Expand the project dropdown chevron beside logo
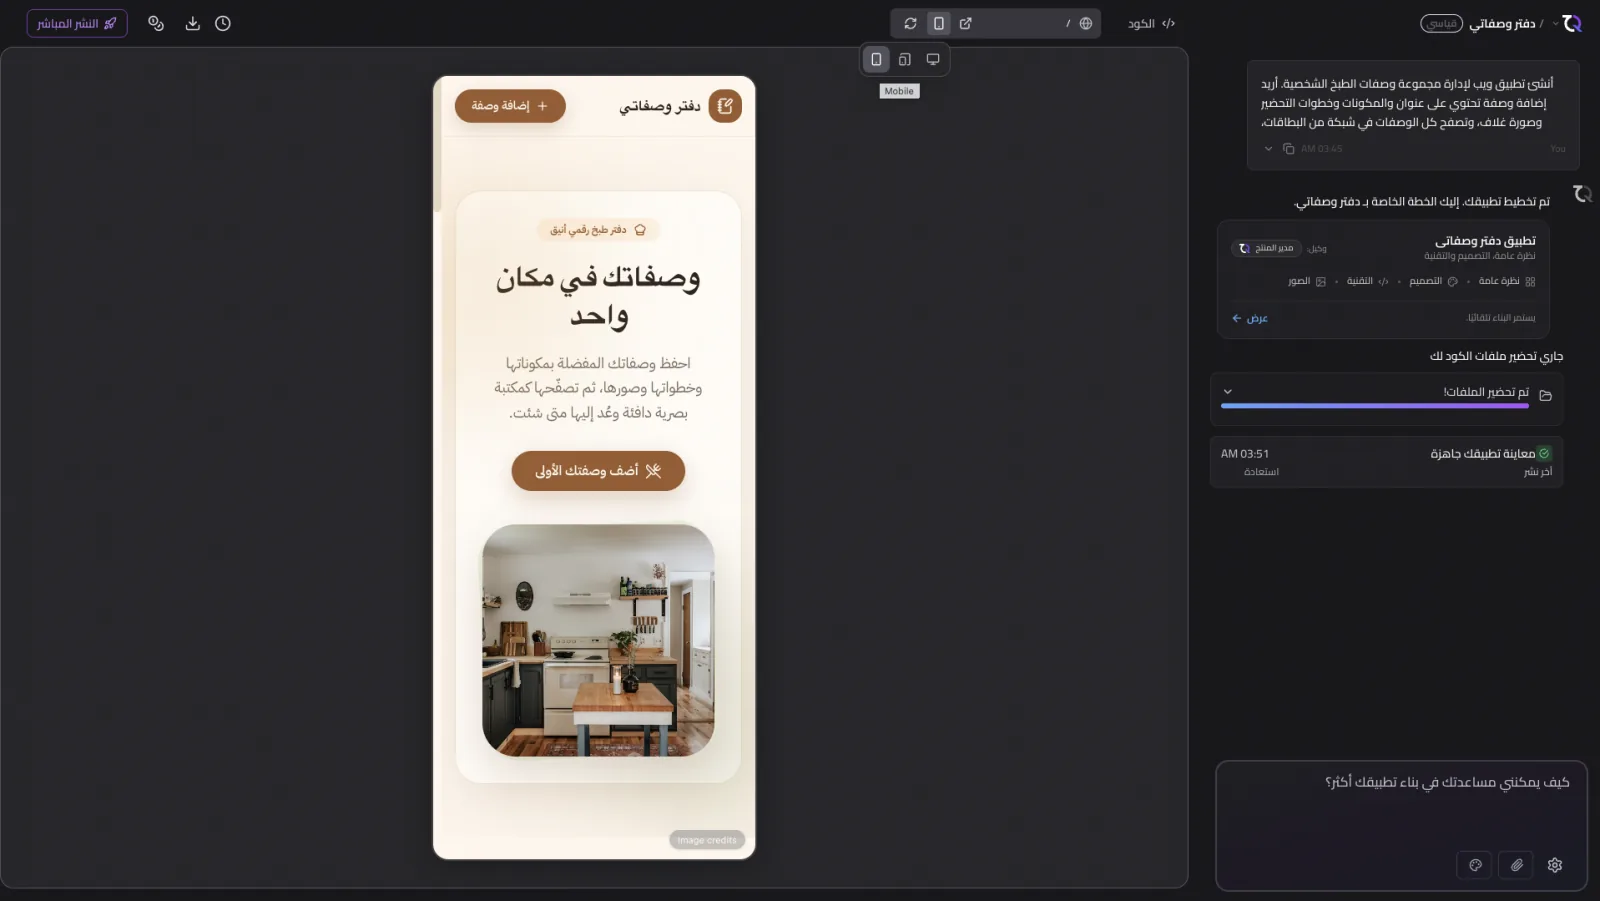 [x=1555, y=23]
